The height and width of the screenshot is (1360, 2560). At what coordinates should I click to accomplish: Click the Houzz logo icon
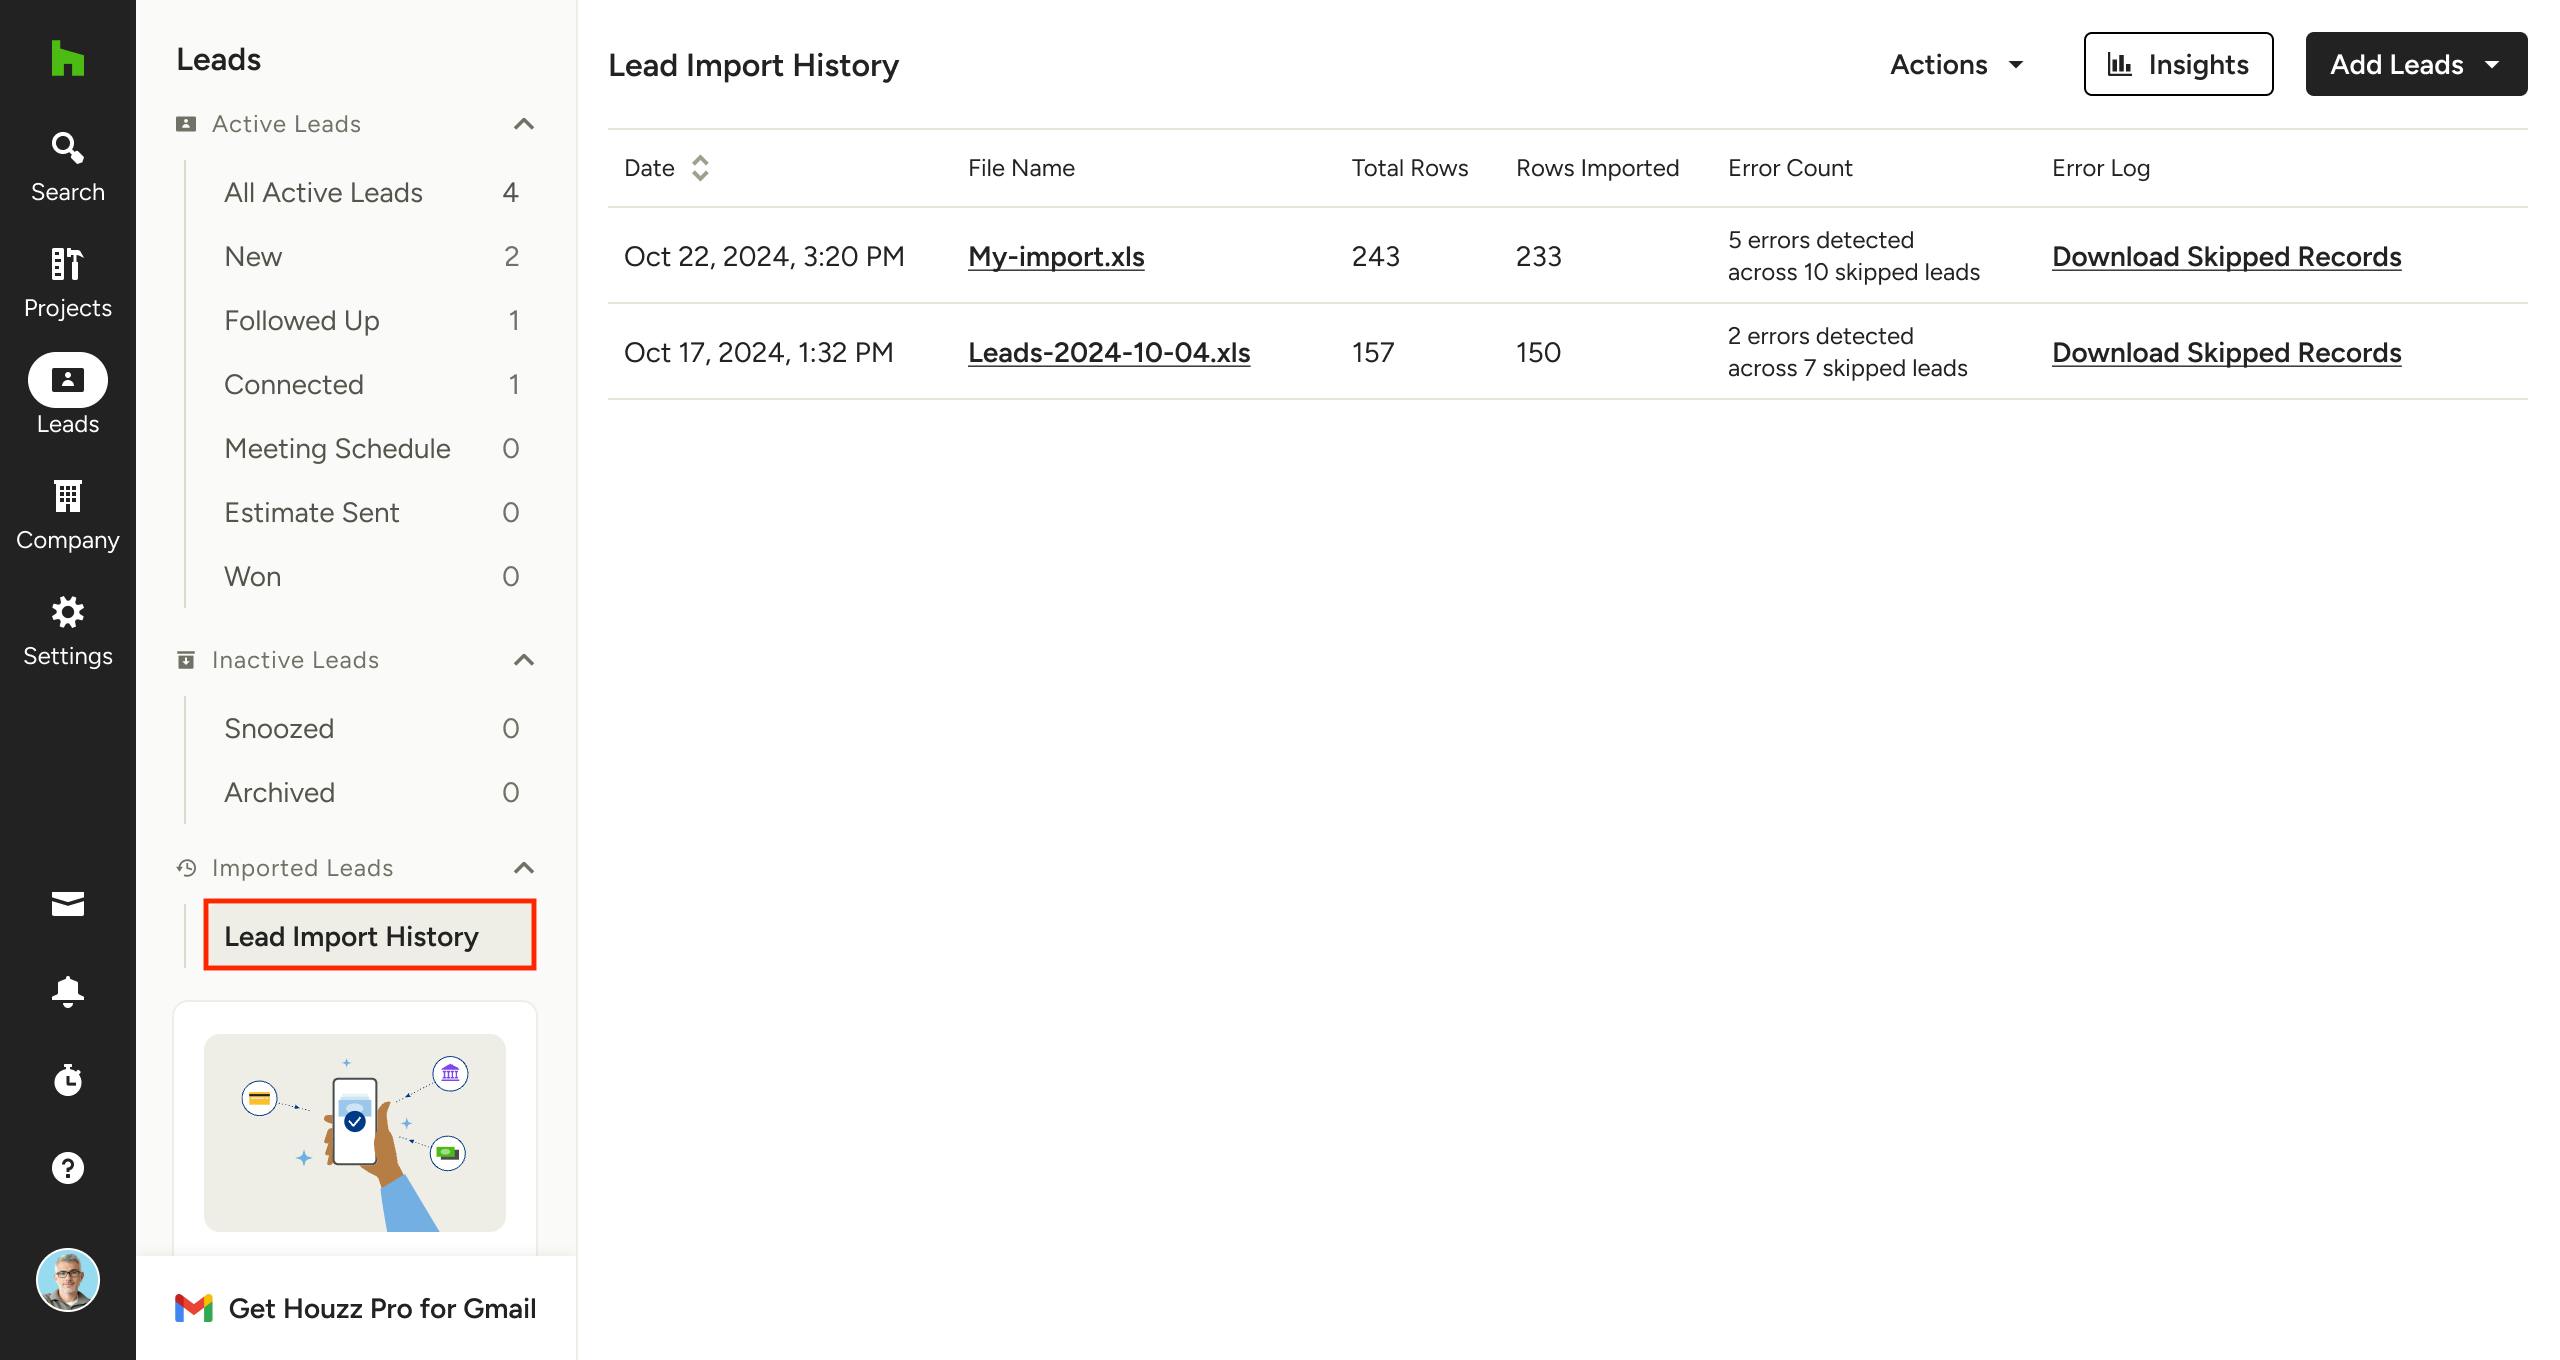point(67,58)
